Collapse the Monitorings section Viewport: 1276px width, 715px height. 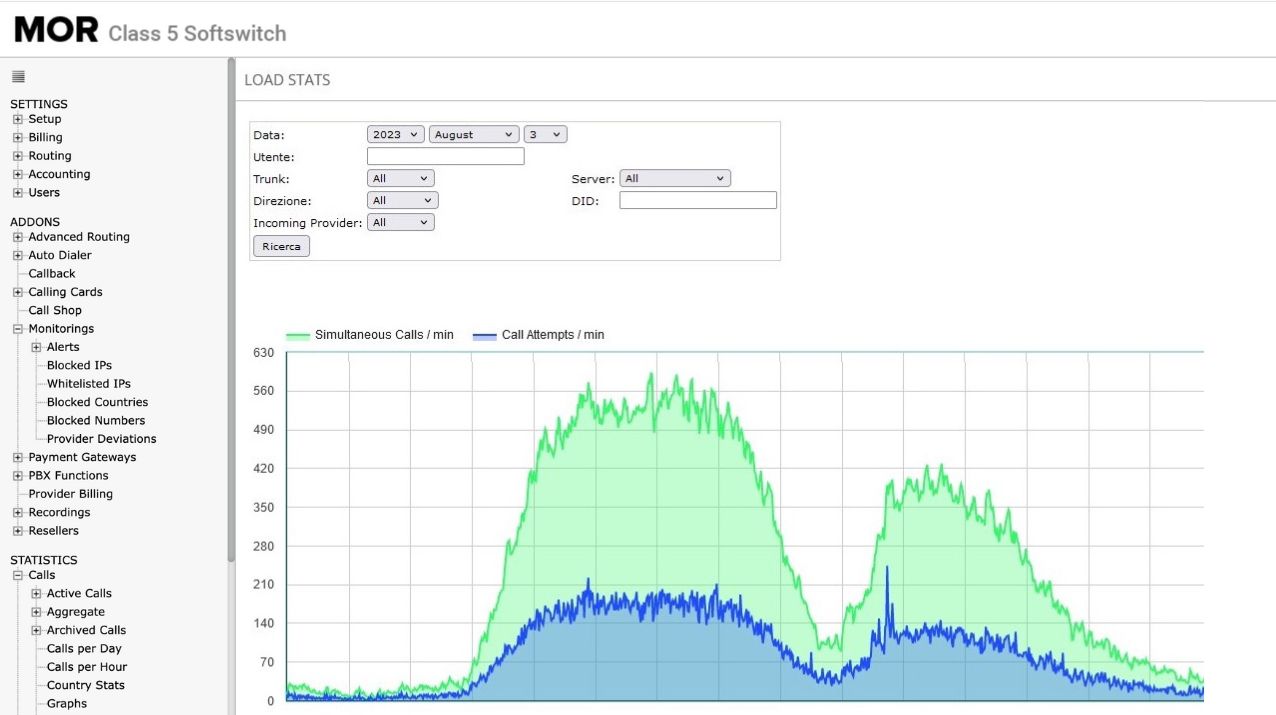pyautogui.click(x=16, y=328)
